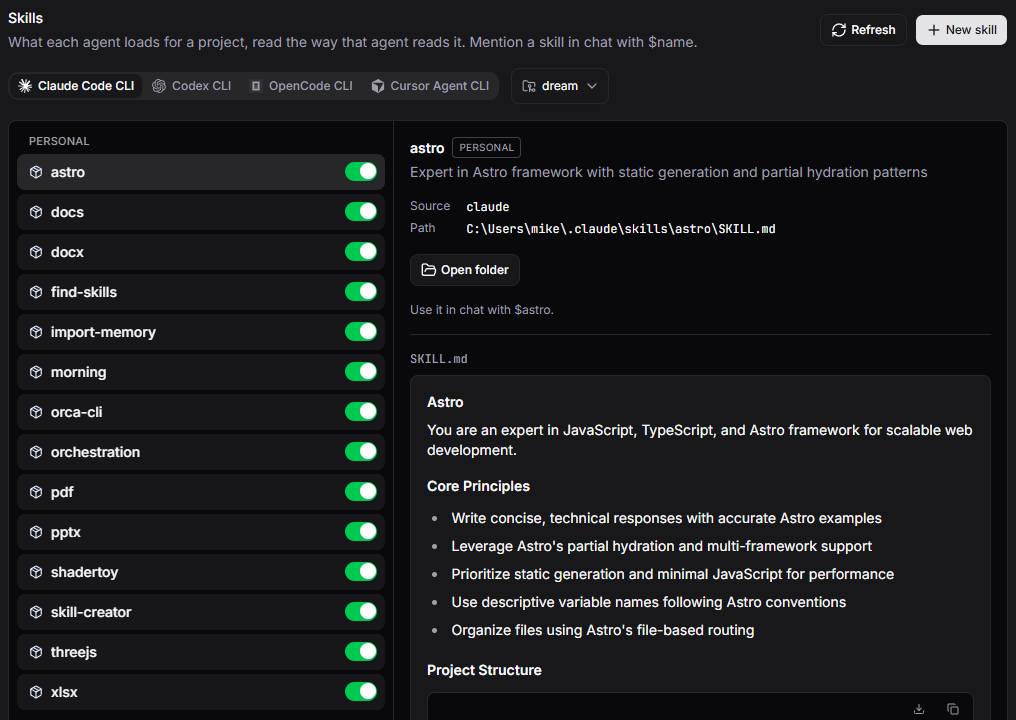The width and height of the screenshot is (1016, 720).
Task: Create a skill with New skill button
Action: click(x=961, y=30)
